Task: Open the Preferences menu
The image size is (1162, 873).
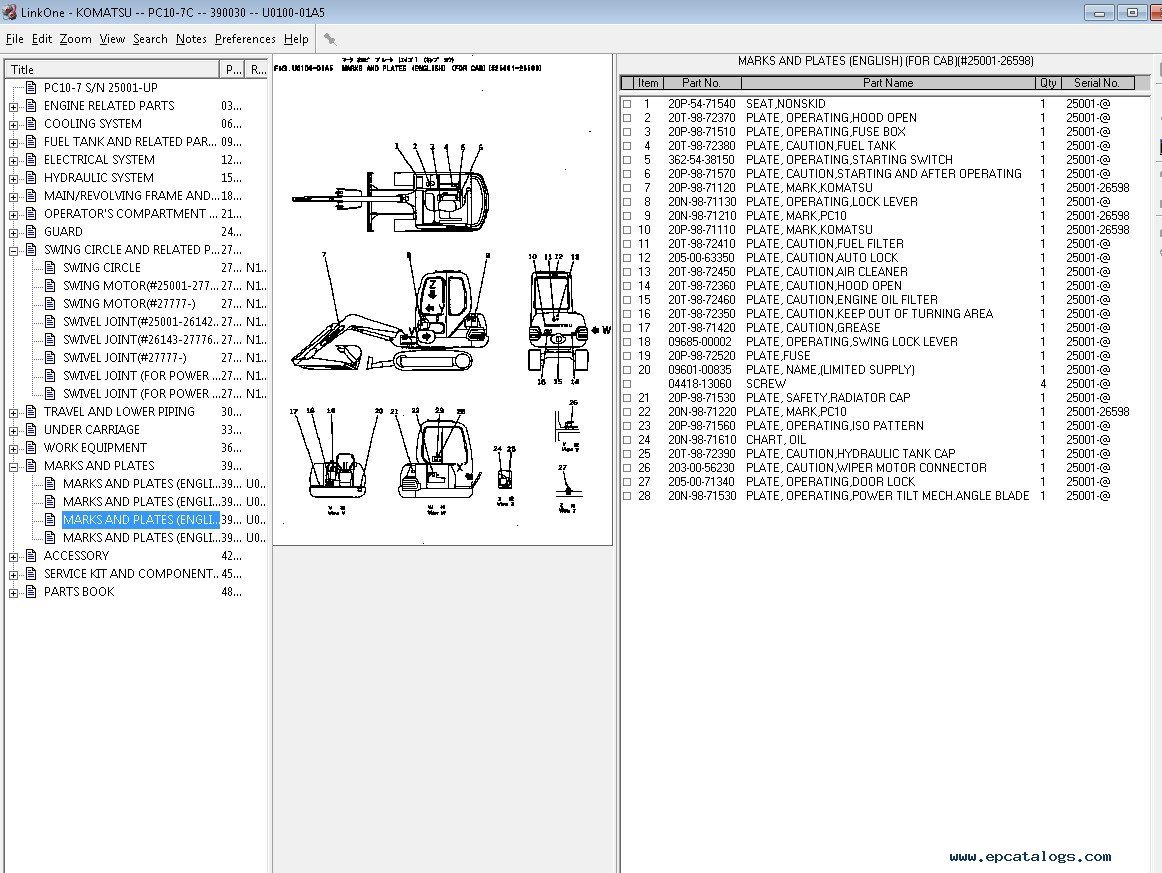Action: 245,39
